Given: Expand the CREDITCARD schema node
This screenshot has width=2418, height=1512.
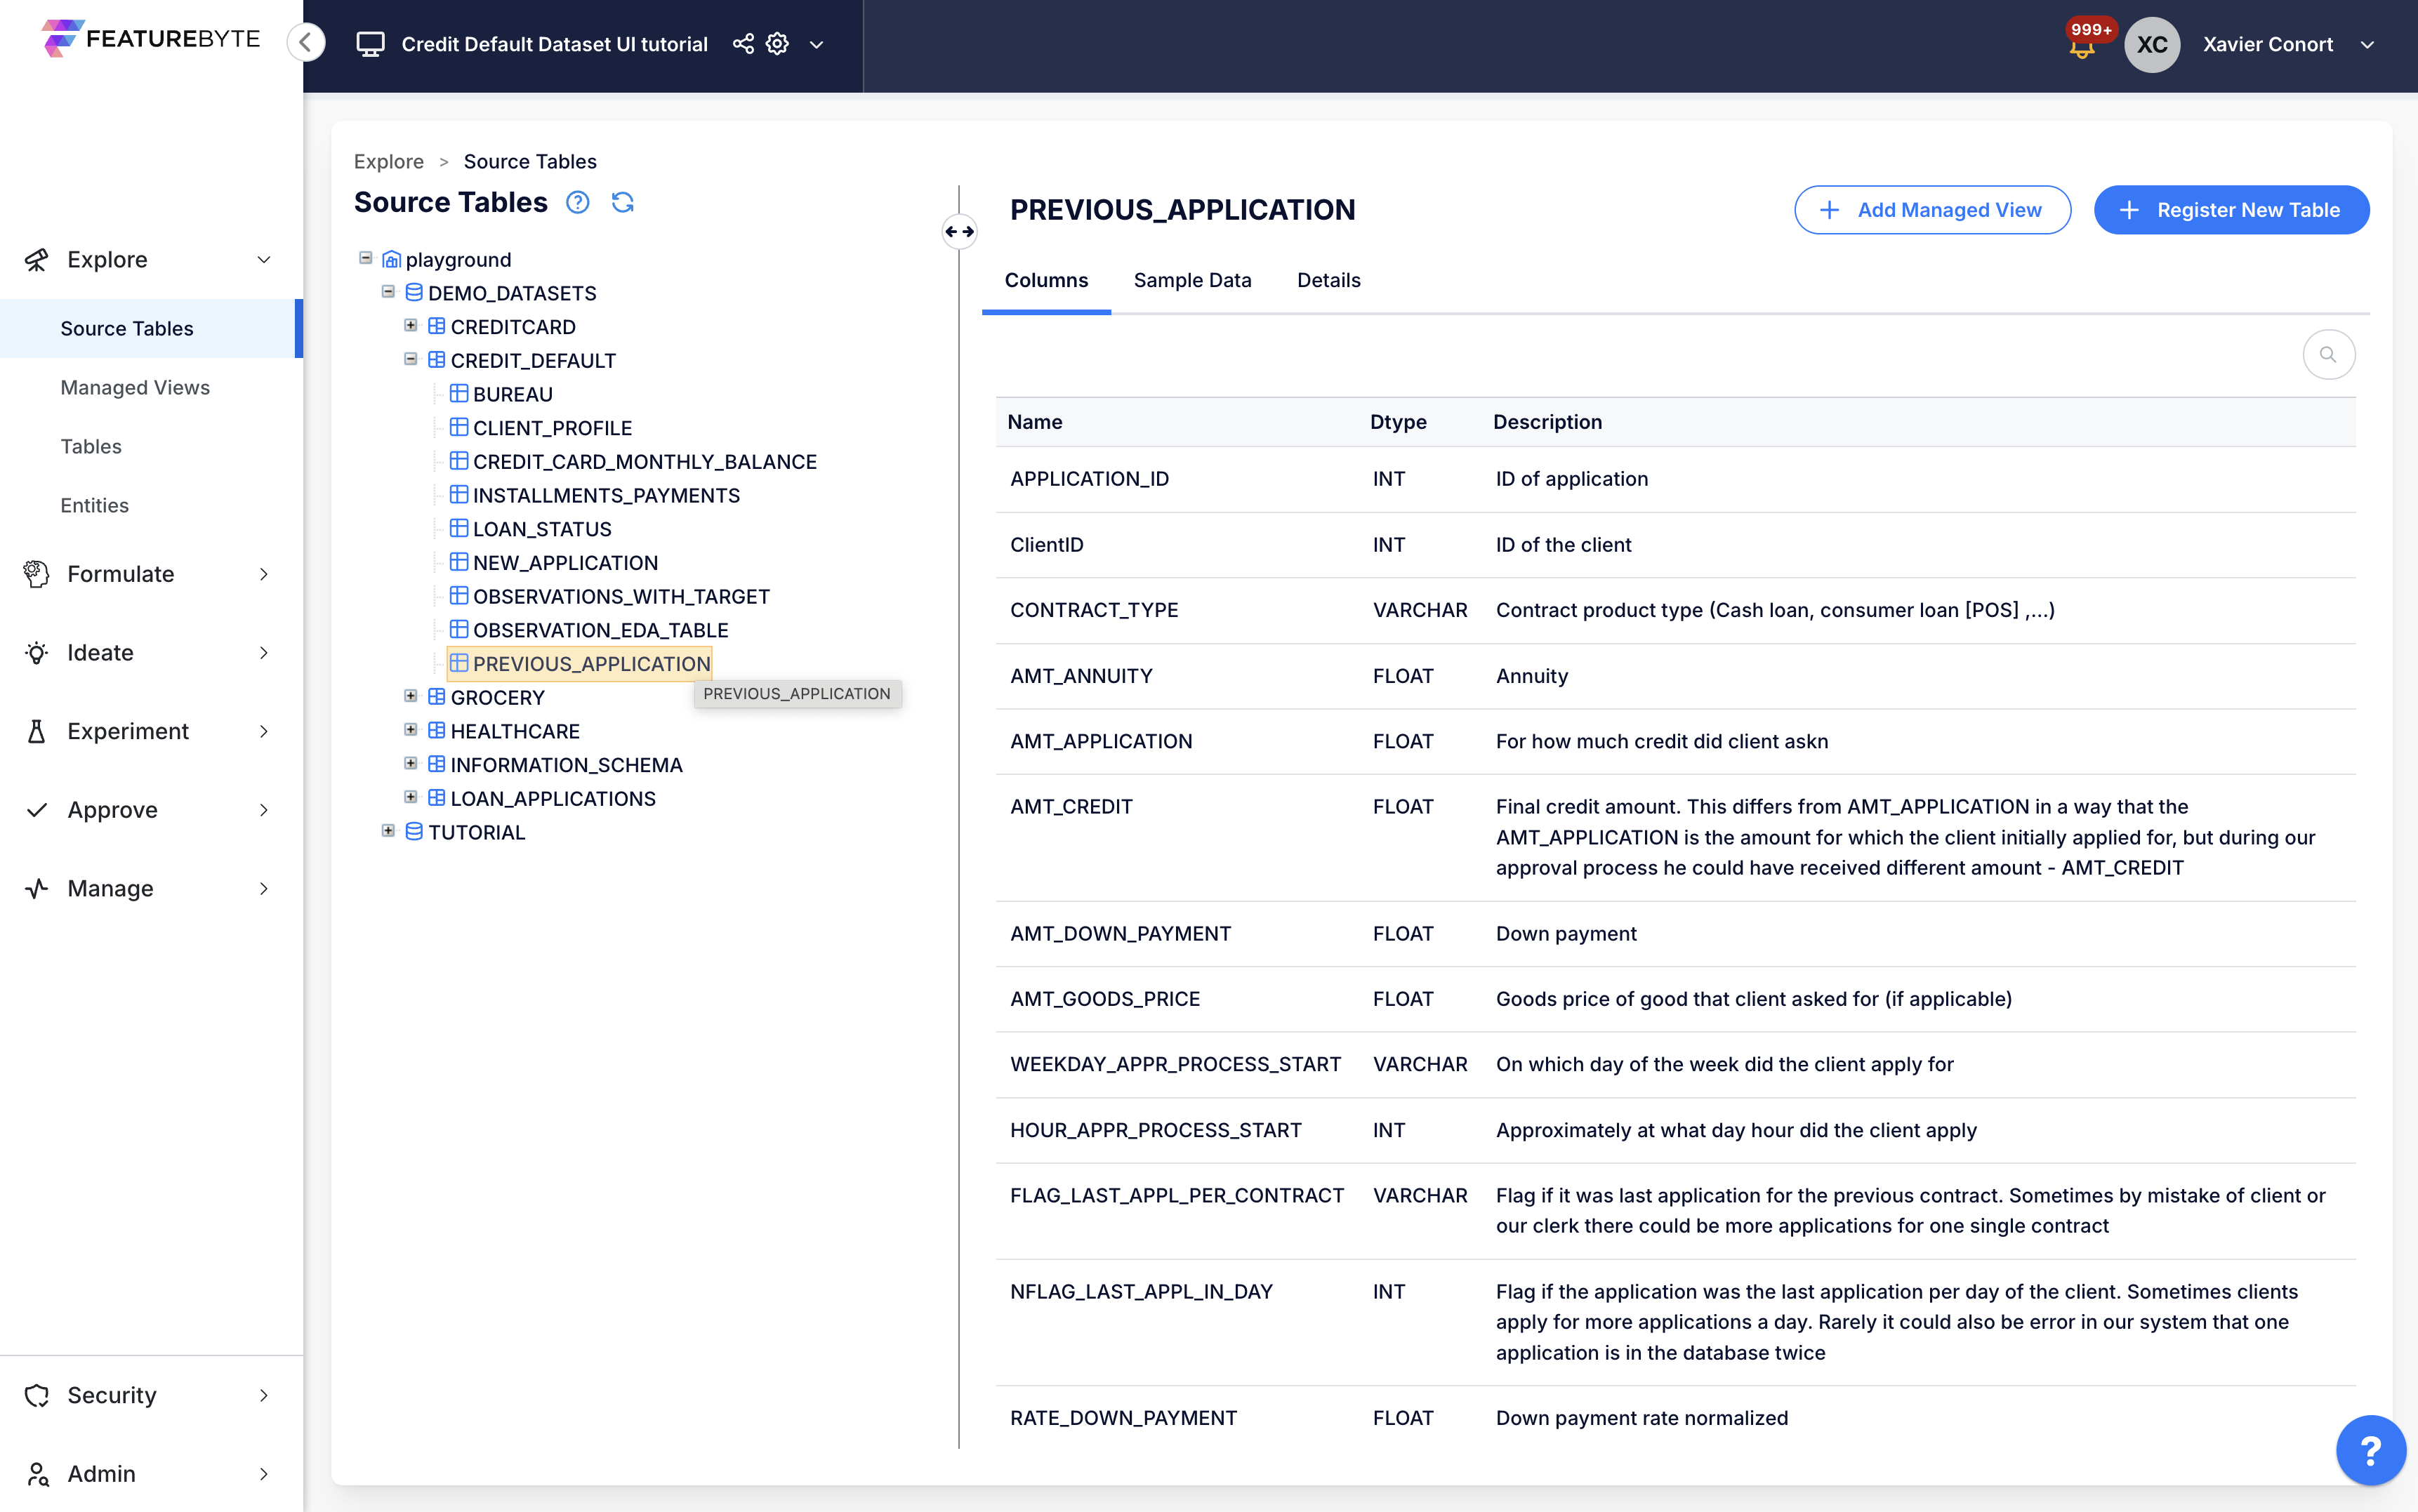Looking at the screenshot, I should [410, 326].
